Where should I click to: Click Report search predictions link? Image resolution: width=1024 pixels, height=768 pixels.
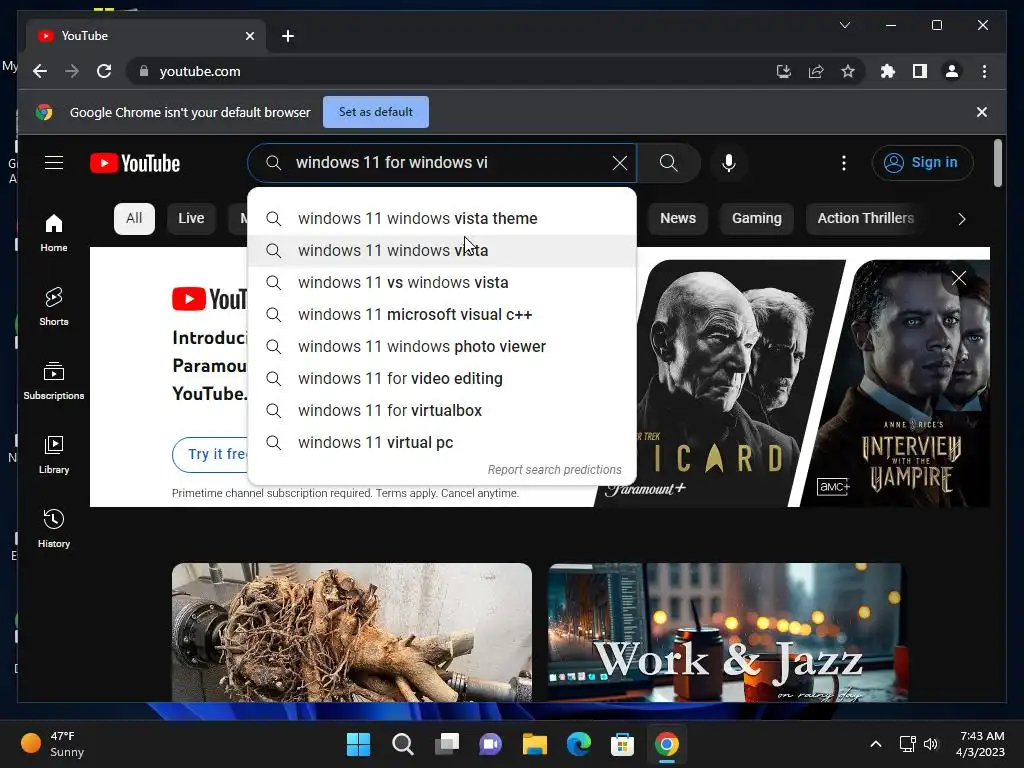point(554,470)
